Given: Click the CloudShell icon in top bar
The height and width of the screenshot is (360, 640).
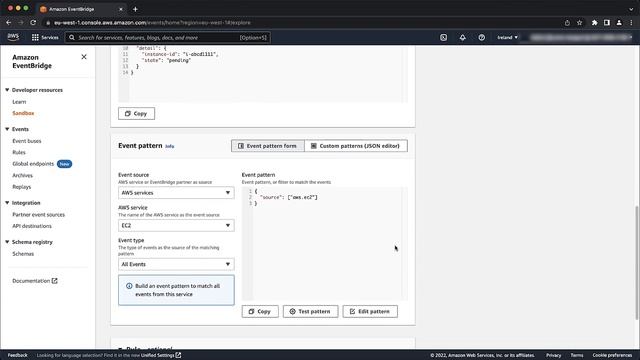Looking at the screenshot, I should pyautogui.click(x=443, y=38).
